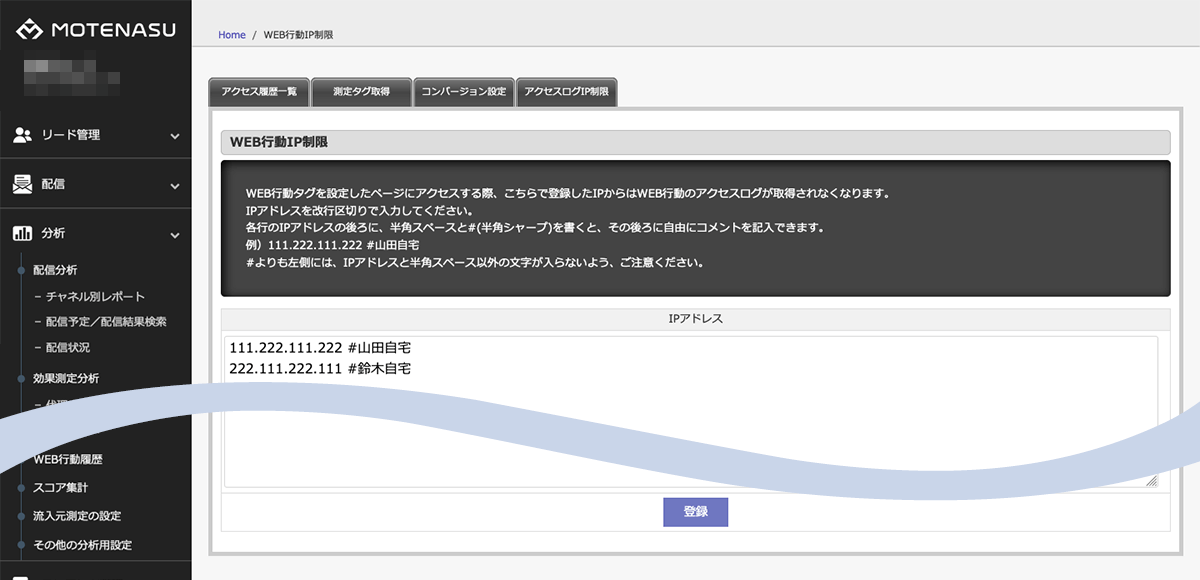Viewport: 1200px width, 580px height.
Task: Click the リード管理 people icon
Action: 22,135
